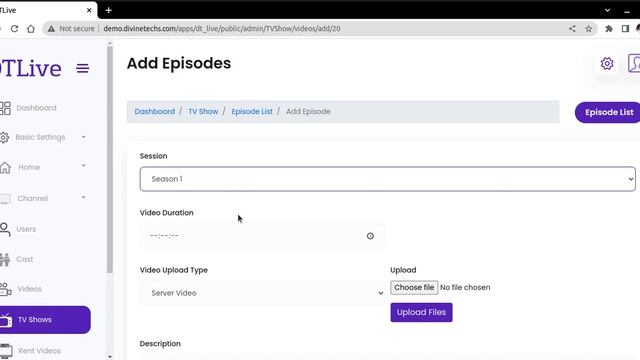Viewport: 640px width, 360px height.
Task: Follow the Episode List breadcrumb link
Action: click(252, 111)
